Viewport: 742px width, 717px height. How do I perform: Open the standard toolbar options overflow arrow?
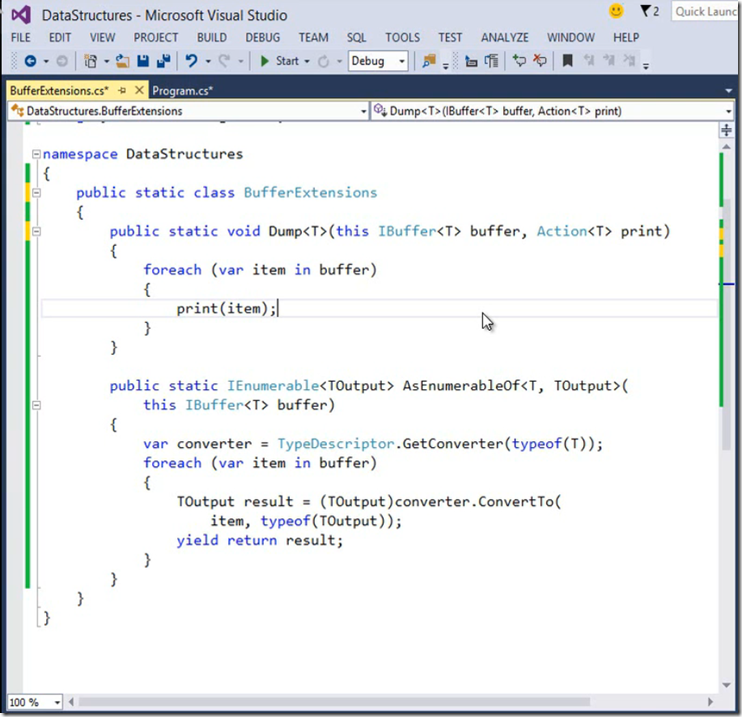click(445, 66)
